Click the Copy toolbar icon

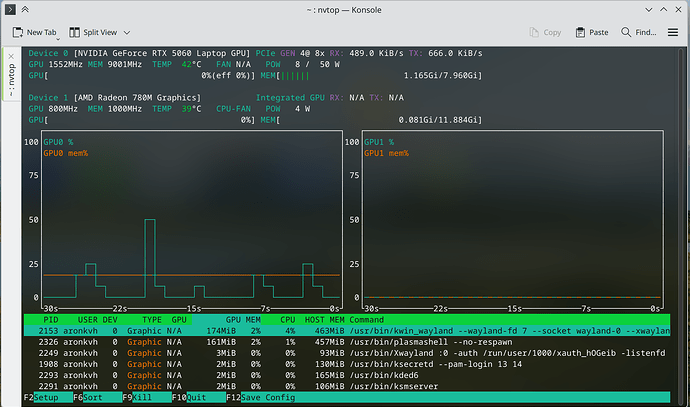(534, 32)
